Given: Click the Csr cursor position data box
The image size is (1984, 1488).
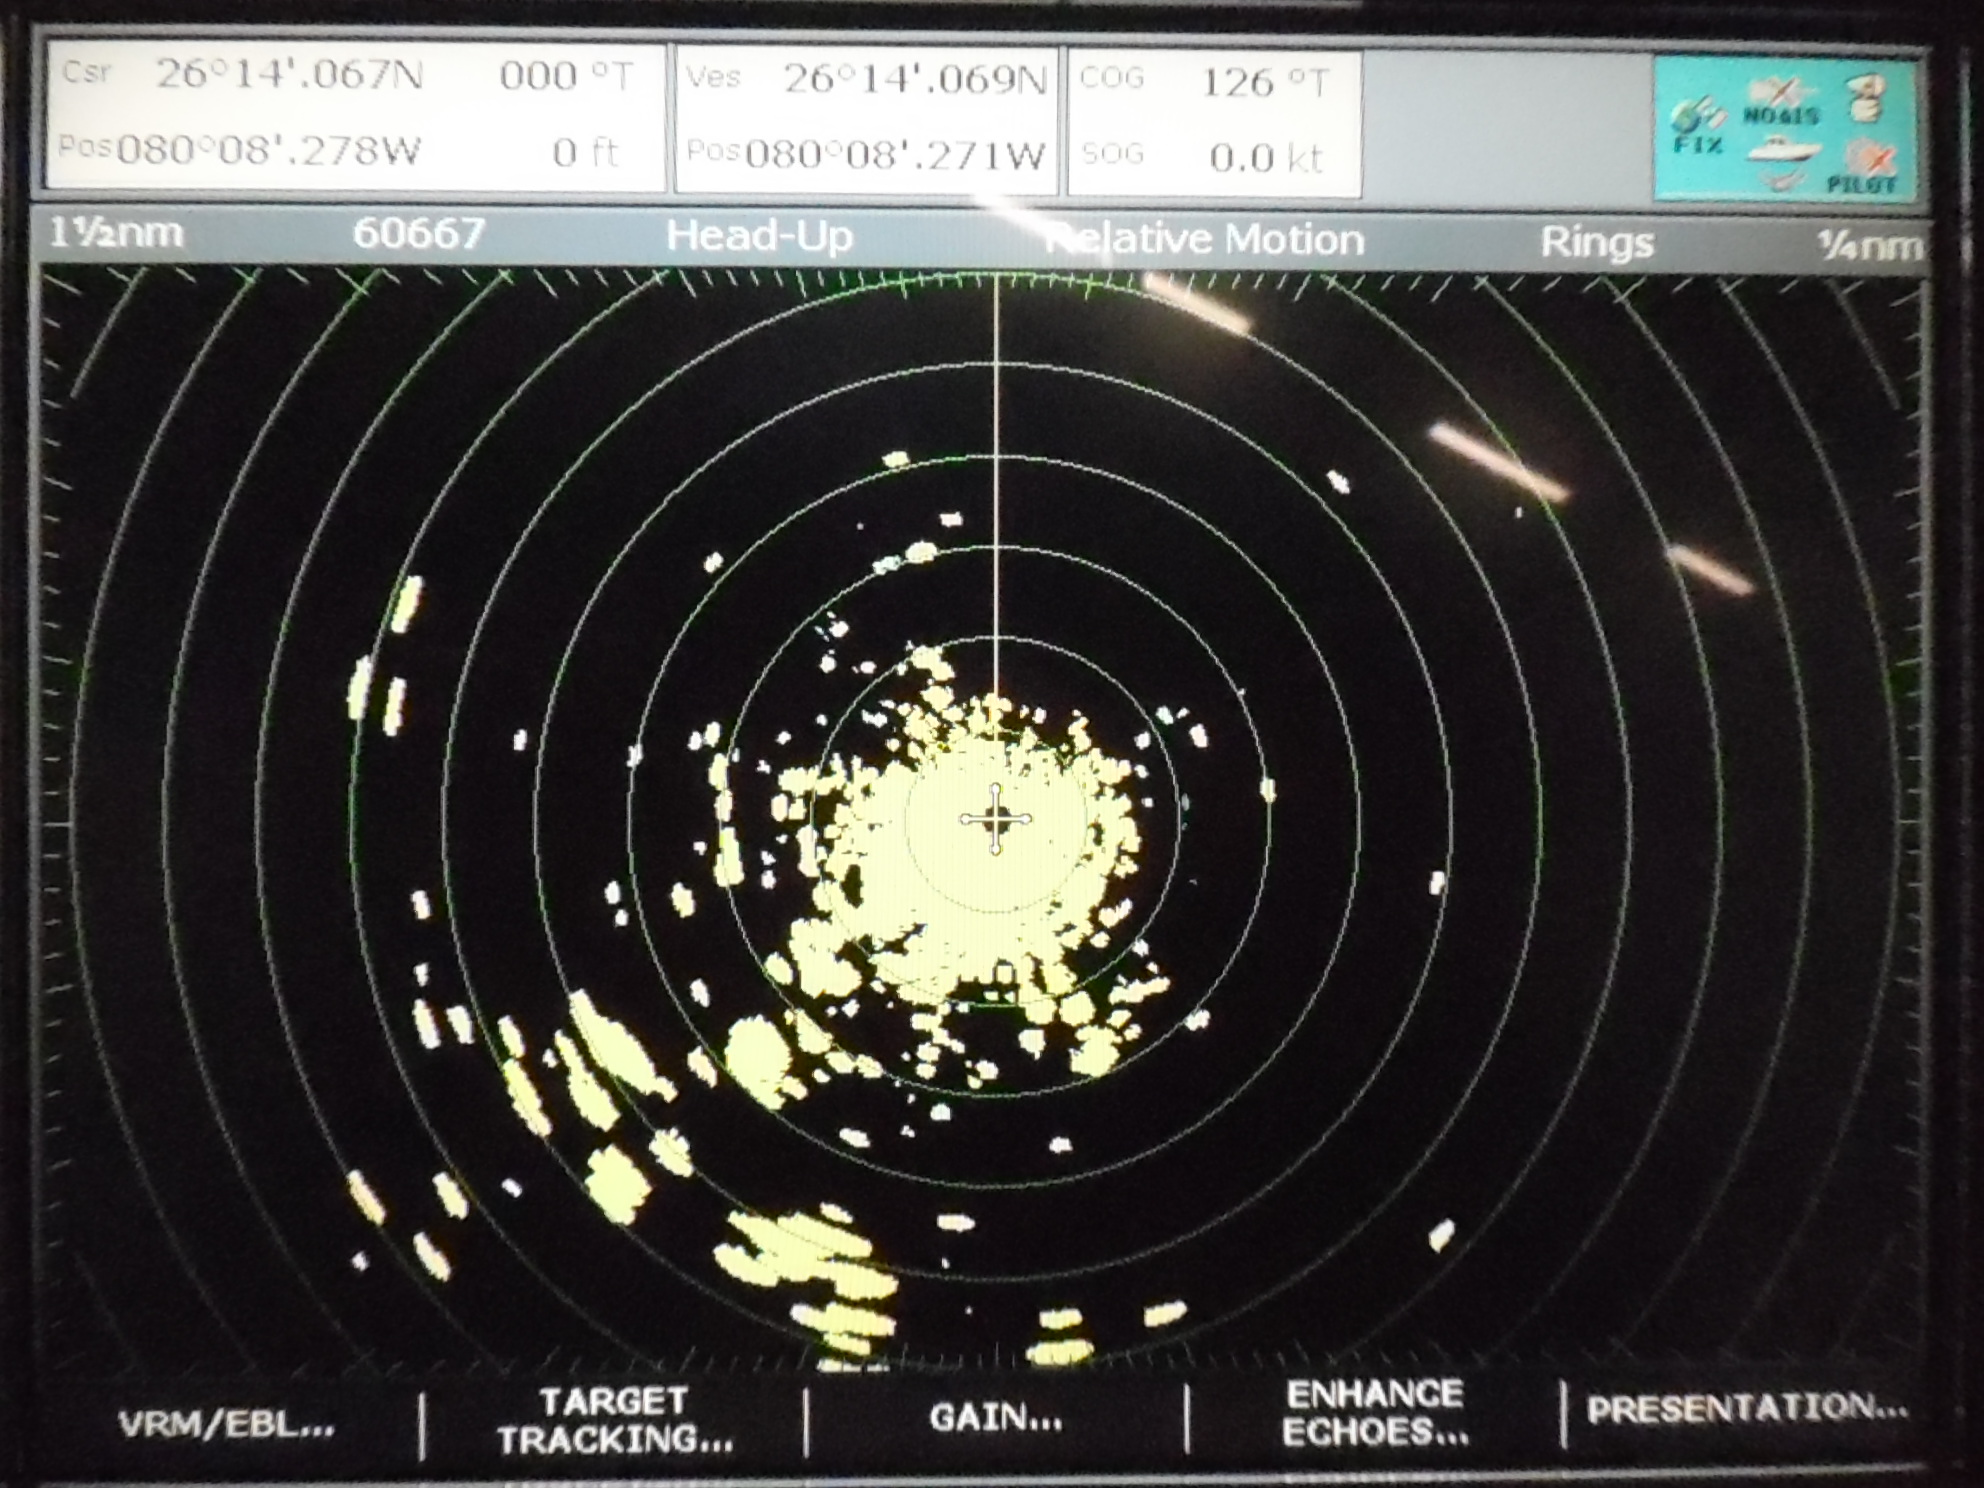Looking at the screenshot, I should tap(355, 115).
